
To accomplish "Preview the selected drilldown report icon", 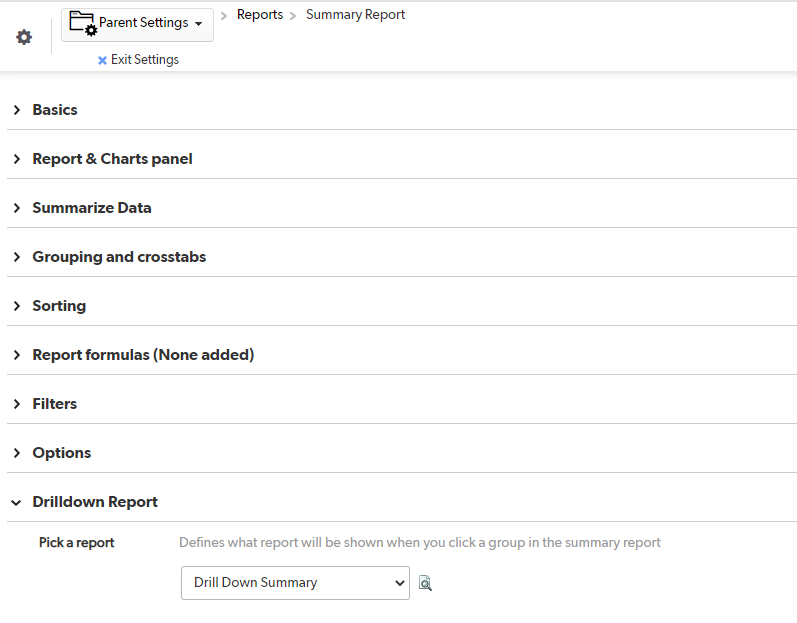I will [425, 583].
